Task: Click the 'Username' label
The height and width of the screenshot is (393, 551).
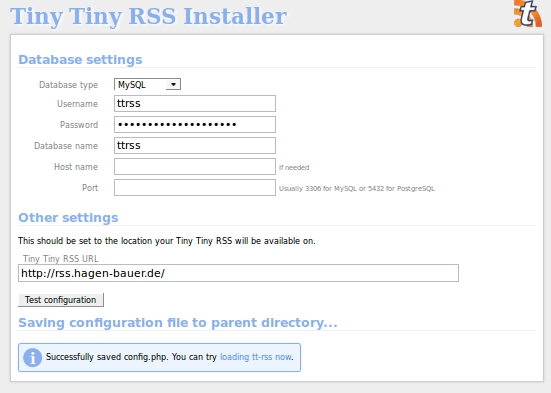Action: [78, 104]
